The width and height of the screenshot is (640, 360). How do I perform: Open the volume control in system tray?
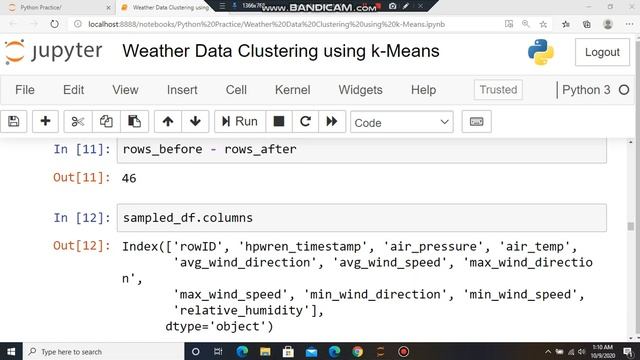[x=582, y=351]
